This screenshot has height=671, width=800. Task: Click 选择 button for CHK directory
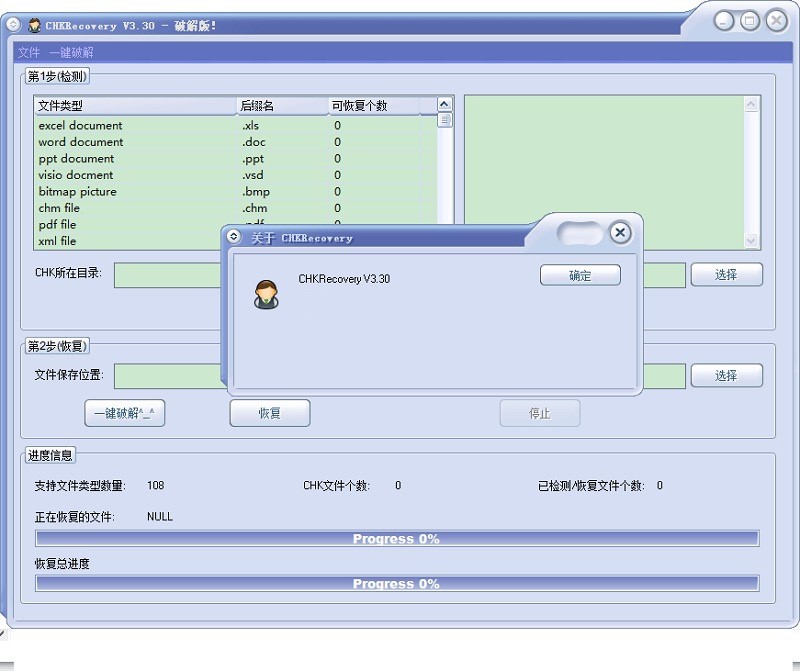click(x=727, y=275)
